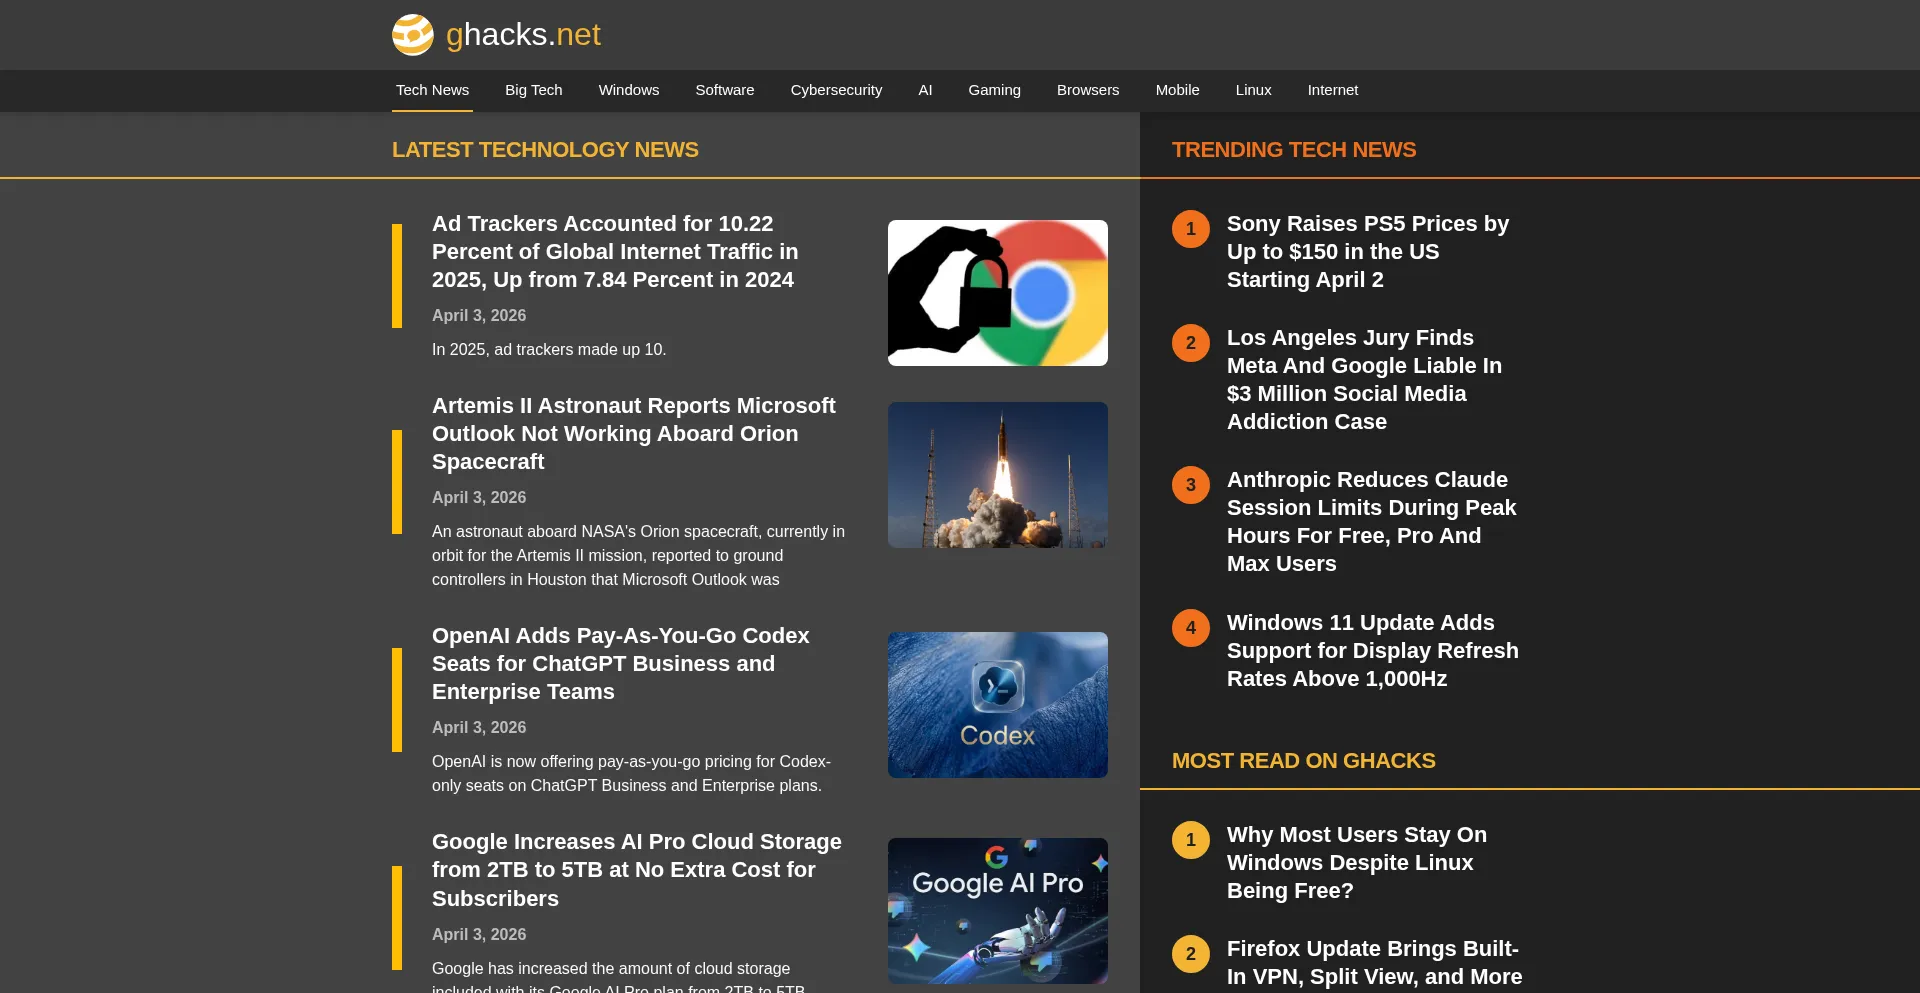Open Google AI Pro Cloud Storage article
This screenshot has height=993, width=1920.
(x=637, y=870)
